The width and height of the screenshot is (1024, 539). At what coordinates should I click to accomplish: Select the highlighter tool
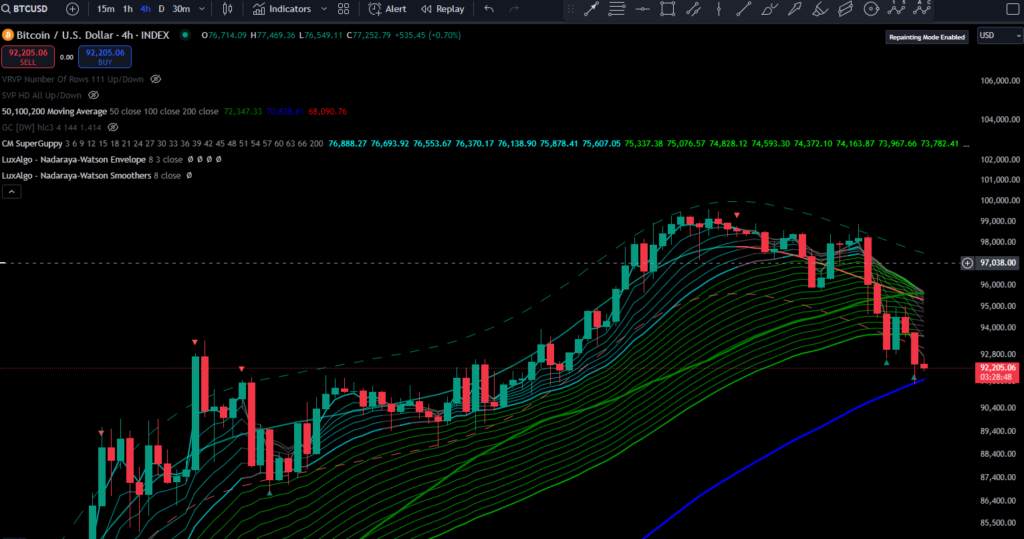click(820, 9)
